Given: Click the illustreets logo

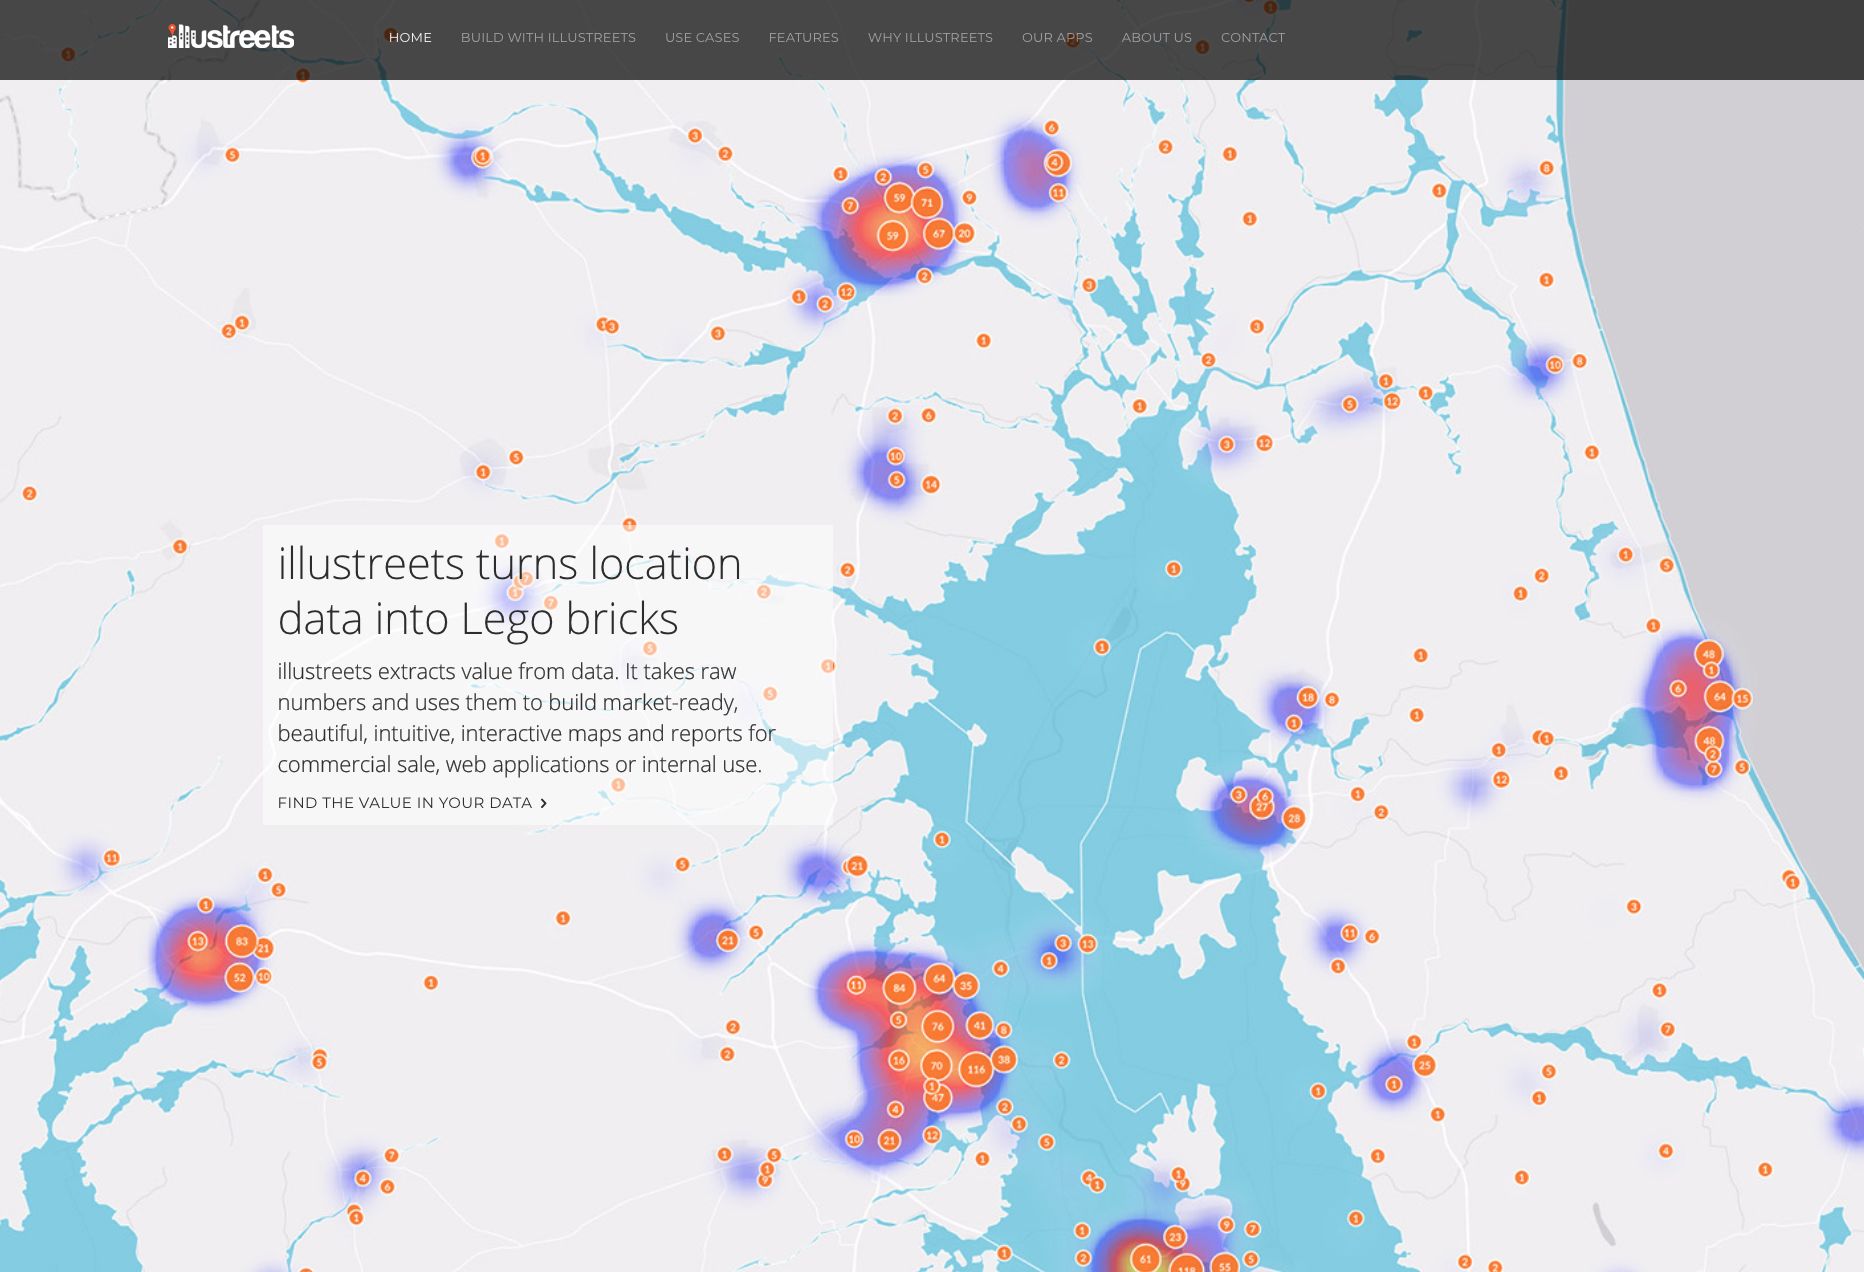Looking at the screenshot, I should click(231, 37).
